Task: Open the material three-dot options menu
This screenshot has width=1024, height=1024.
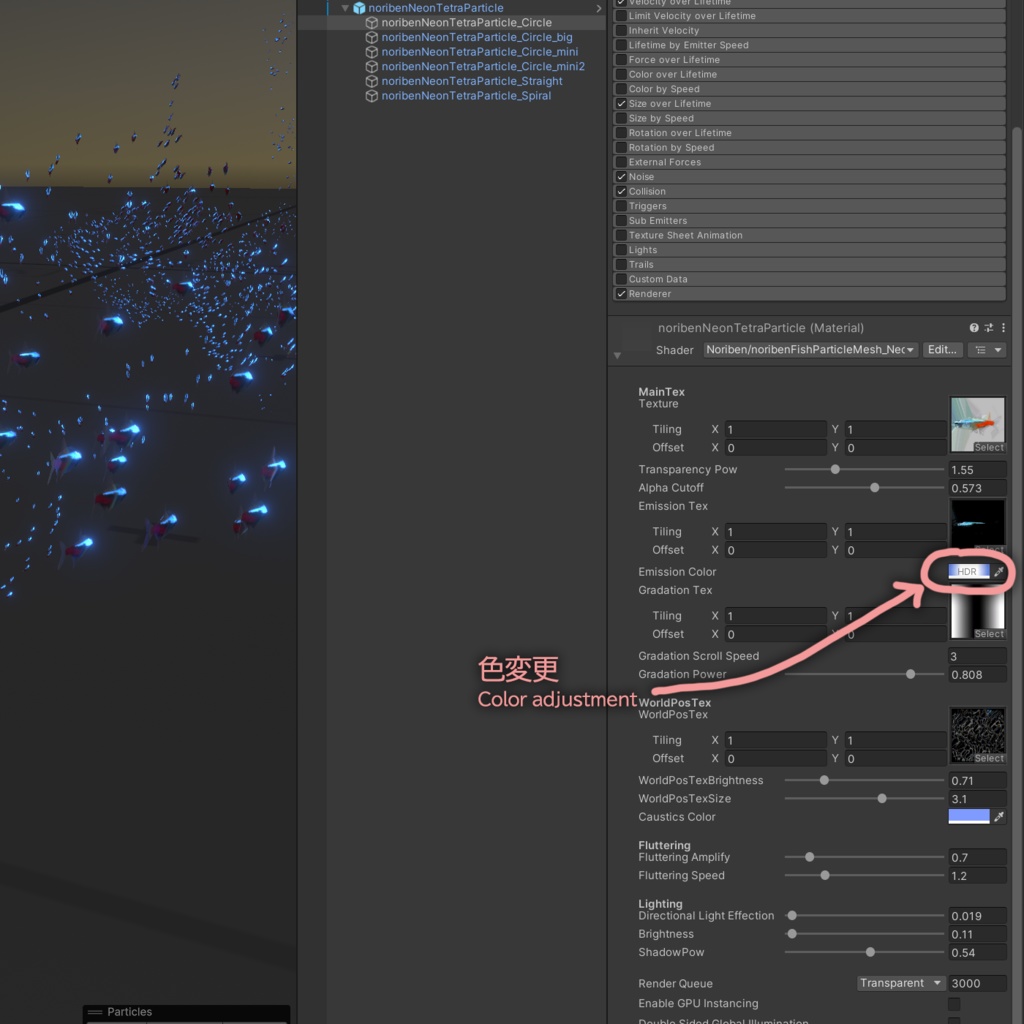Action: [x=1003, y=328]
